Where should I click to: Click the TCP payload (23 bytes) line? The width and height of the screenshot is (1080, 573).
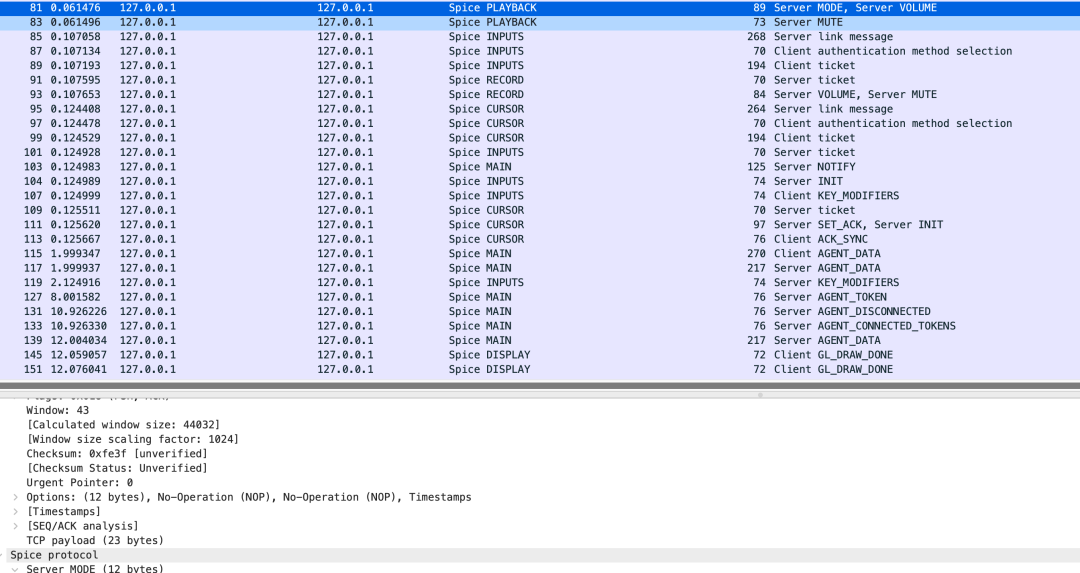(x=95, y=540)
